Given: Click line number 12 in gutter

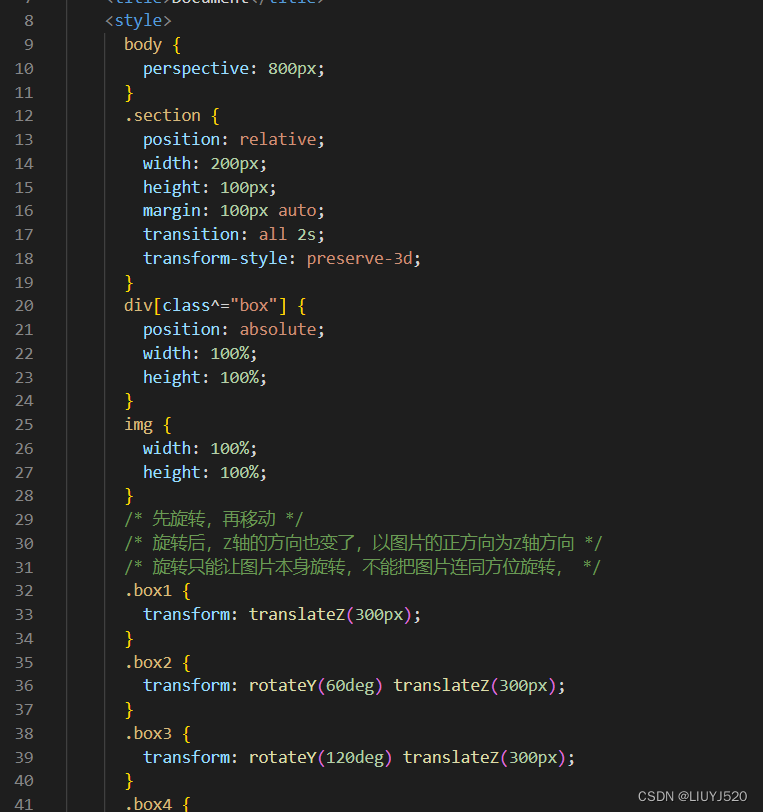Looking at the screenshot, I should pyautogui.click(x=24, y=115).
